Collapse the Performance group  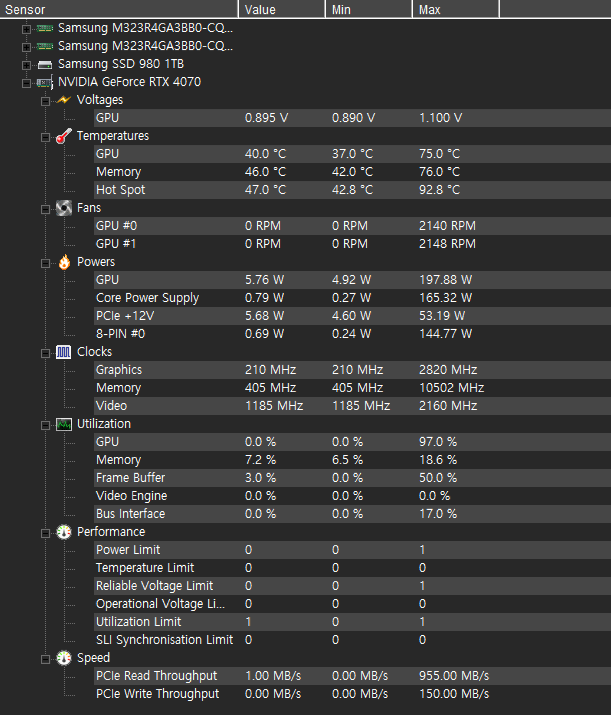click(45, 534)
